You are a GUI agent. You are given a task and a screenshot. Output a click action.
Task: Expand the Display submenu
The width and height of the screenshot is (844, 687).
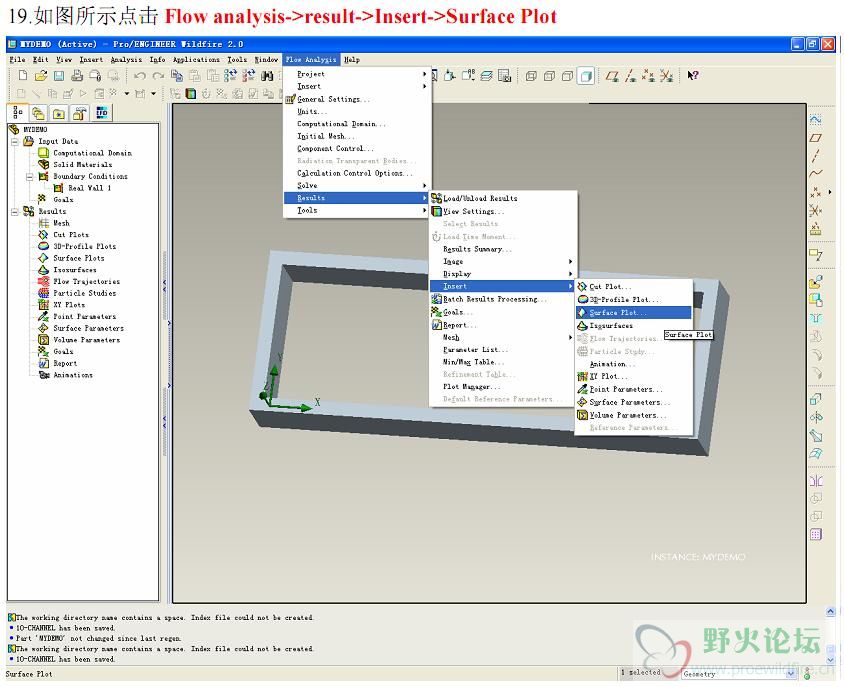pyautogui.click(x=502, y=274)
